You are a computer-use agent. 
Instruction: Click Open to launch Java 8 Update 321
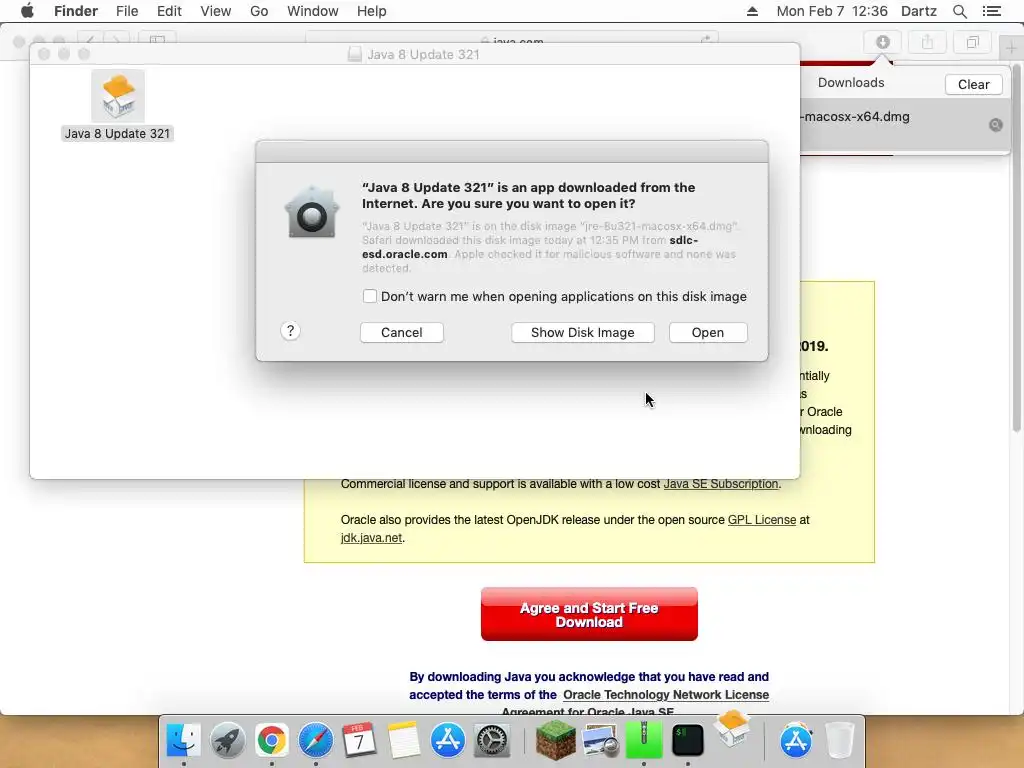point(708,332)
